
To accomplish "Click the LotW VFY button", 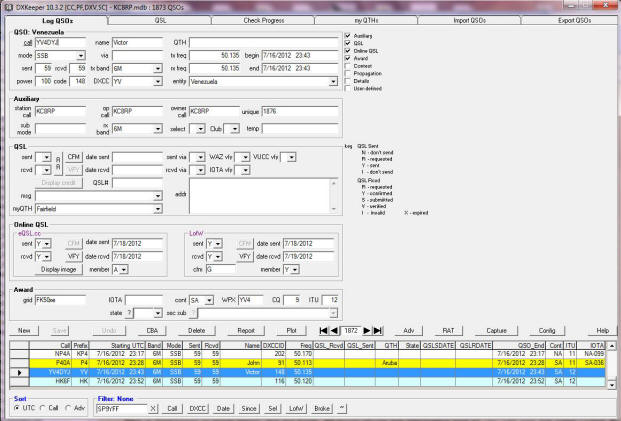I will (x=245, y=257).
